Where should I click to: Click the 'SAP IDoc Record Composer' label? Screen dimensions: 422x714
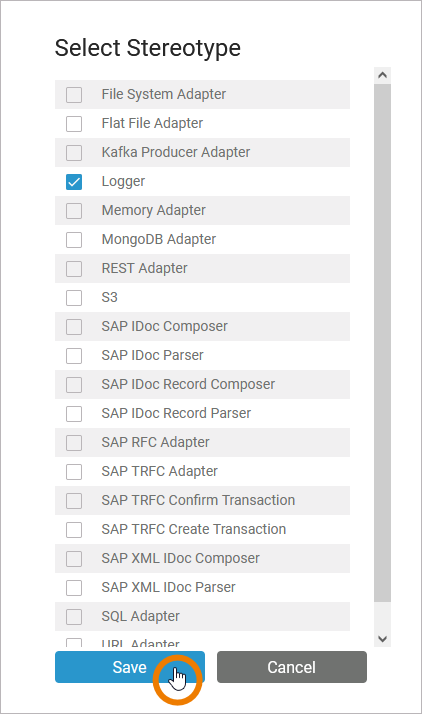pos(188,384)
